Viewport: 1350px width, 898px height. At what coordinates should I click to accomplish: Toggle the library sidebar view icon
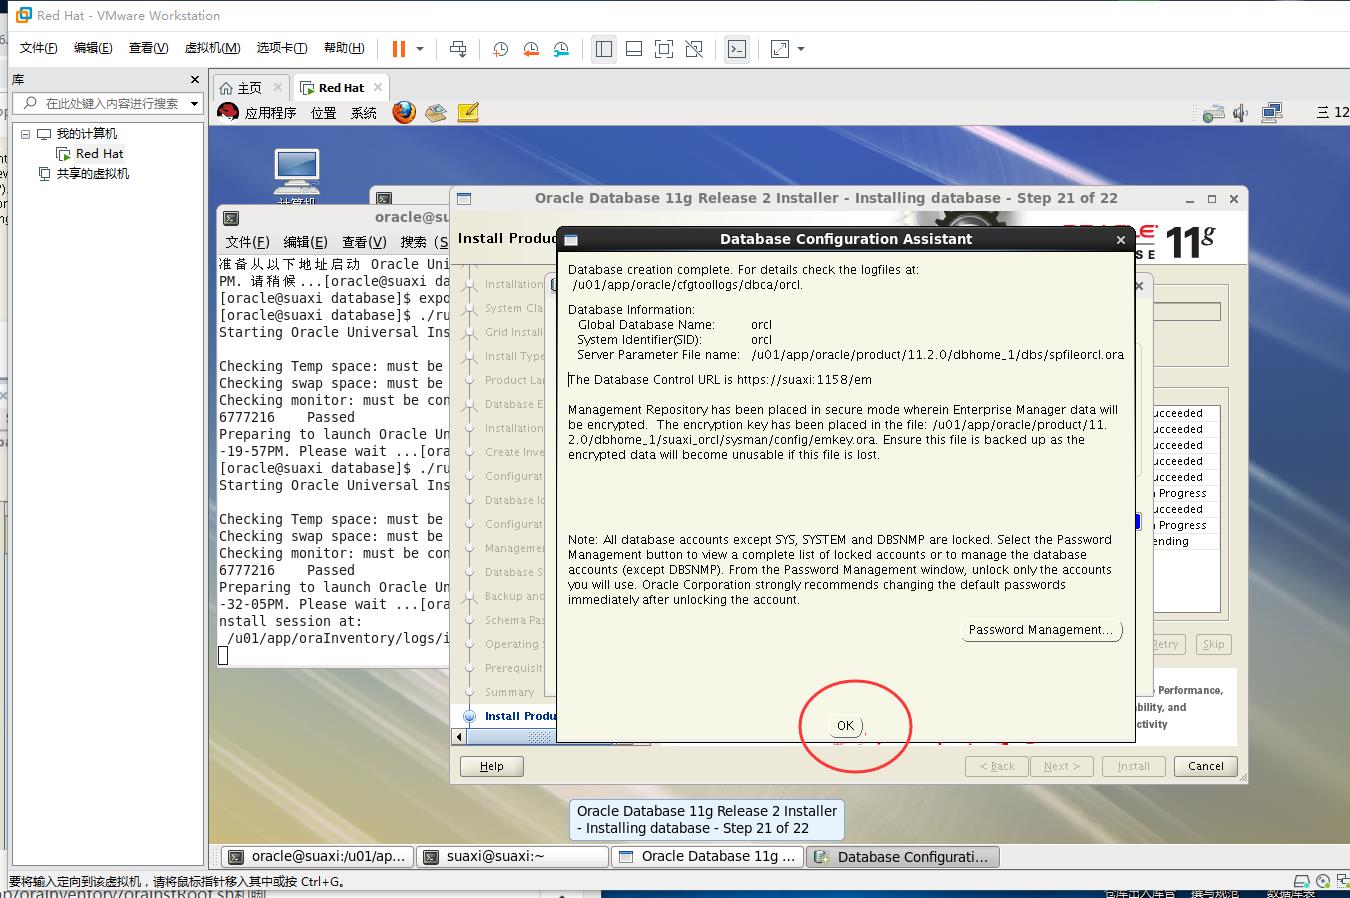[x=604, y=49]
